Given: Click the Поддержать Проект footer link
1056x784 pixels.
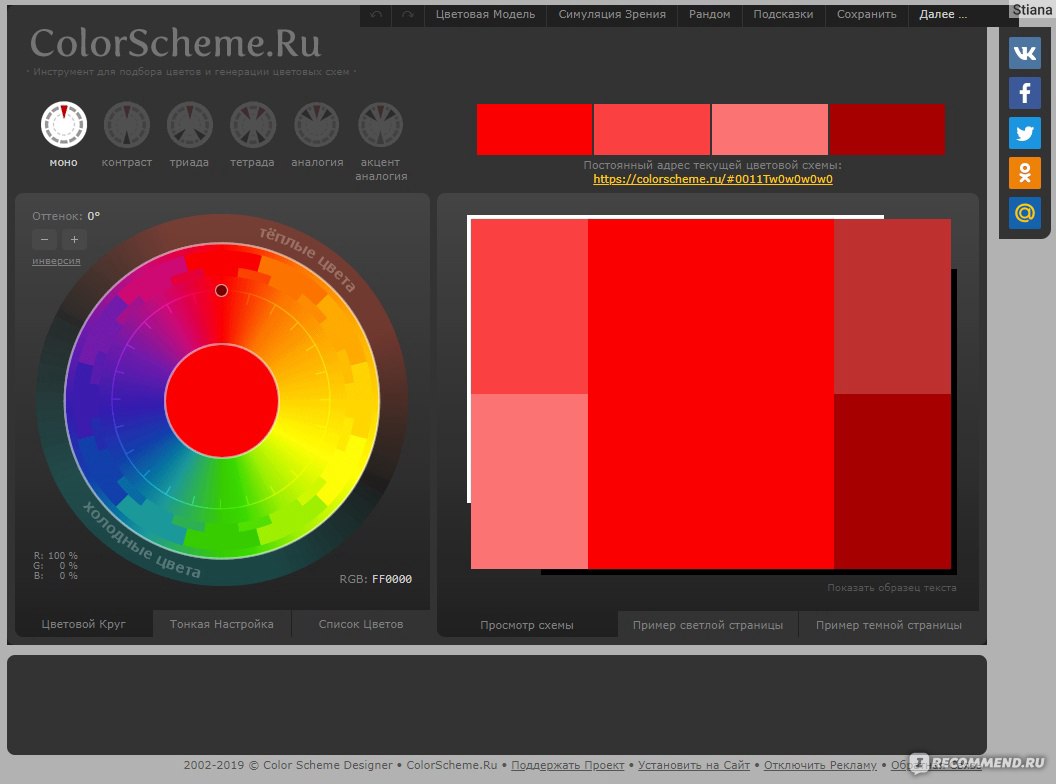Looking at the screenshot, I should [x=568, y=765].
